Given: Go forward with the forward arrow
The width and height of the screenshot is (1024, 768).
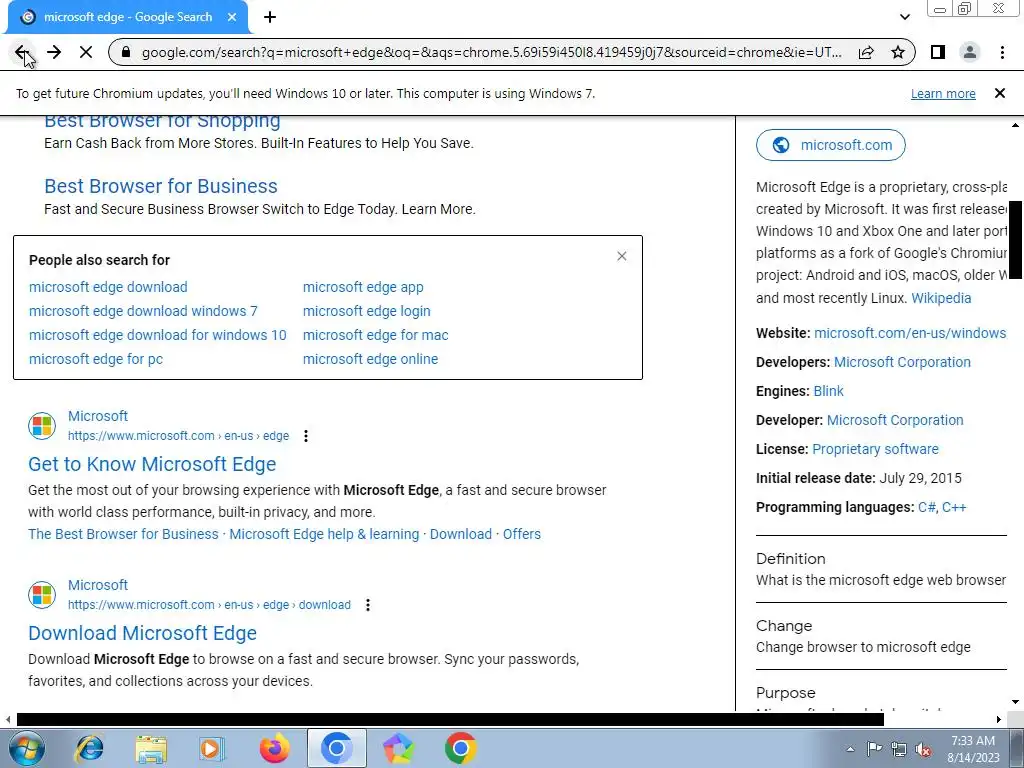Looking at the screenshot, I should point(54,52).
